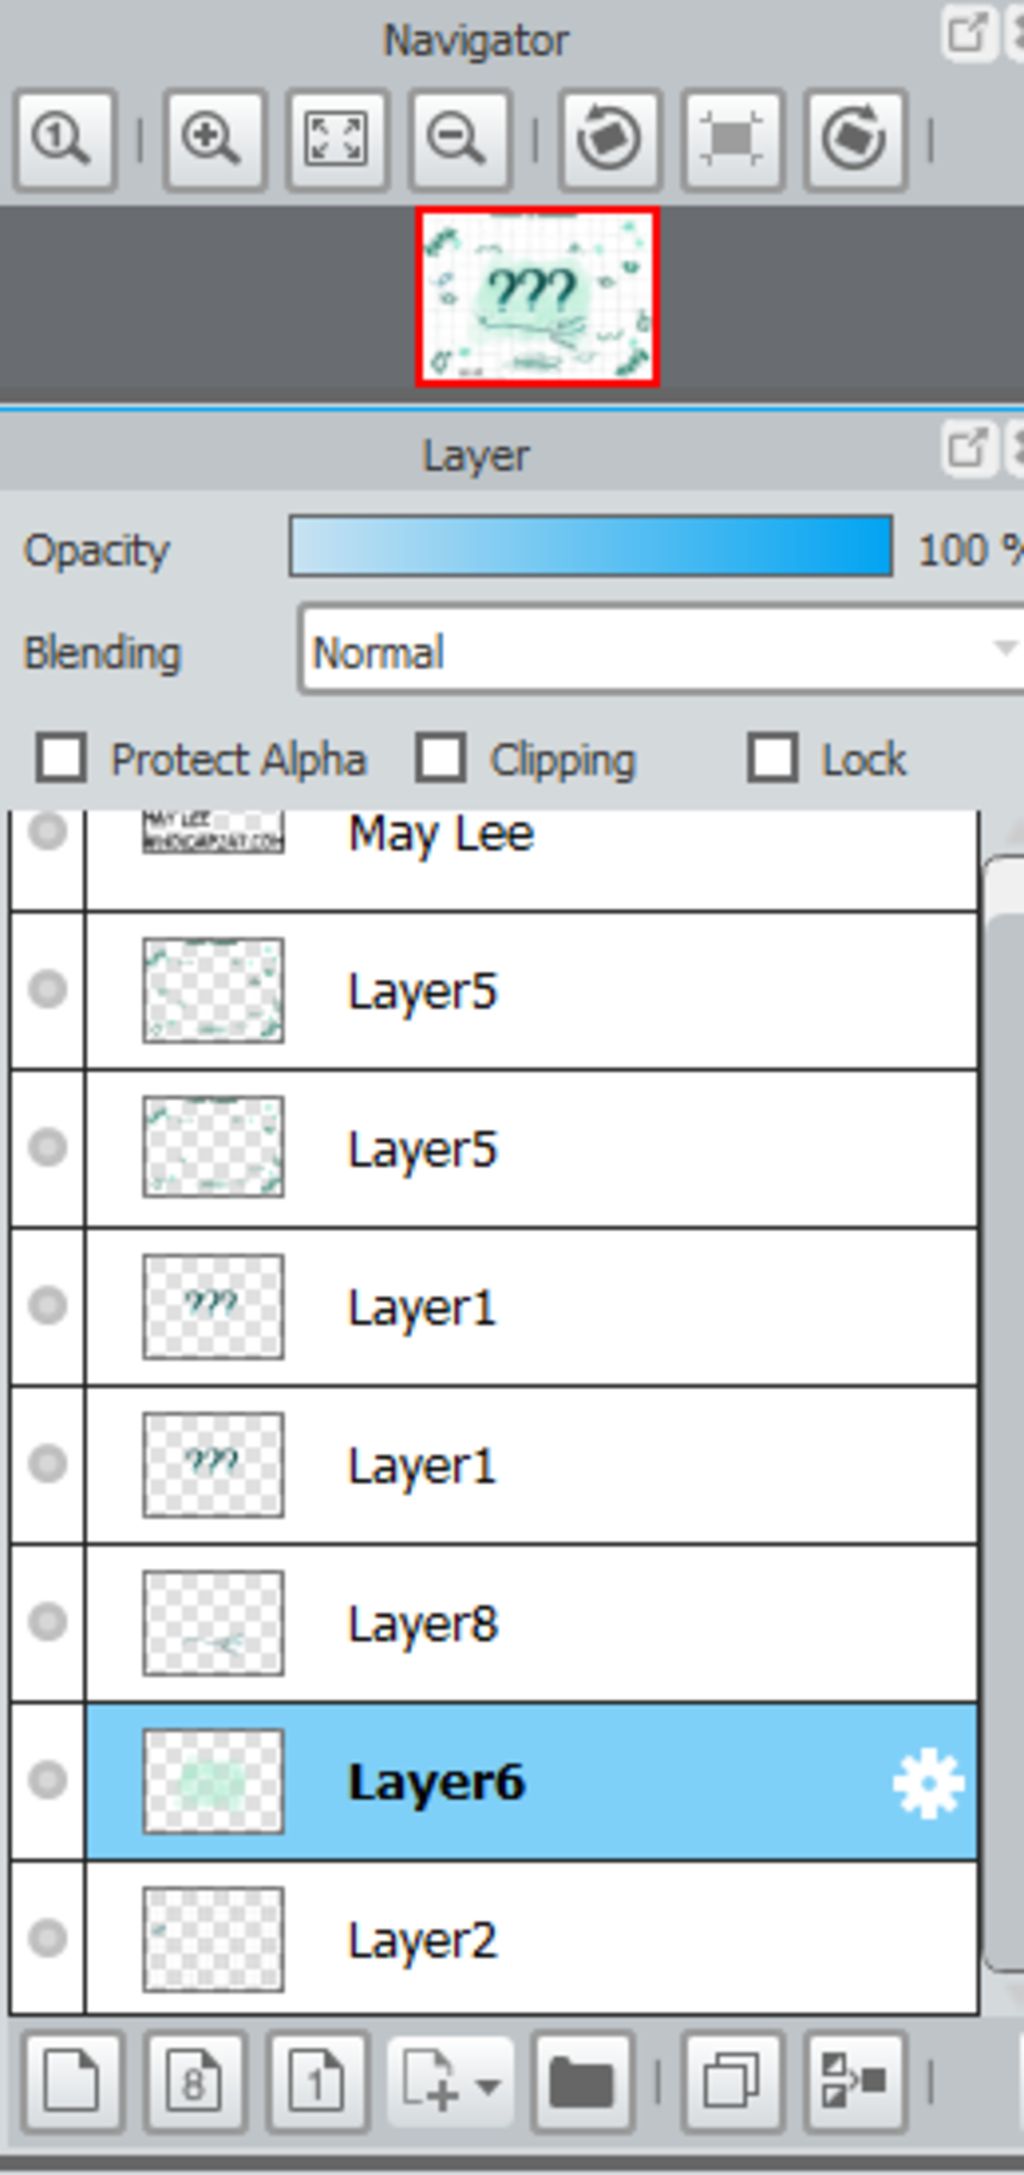
Task: Duplicate the selected layer
Action: [732, 2083]
